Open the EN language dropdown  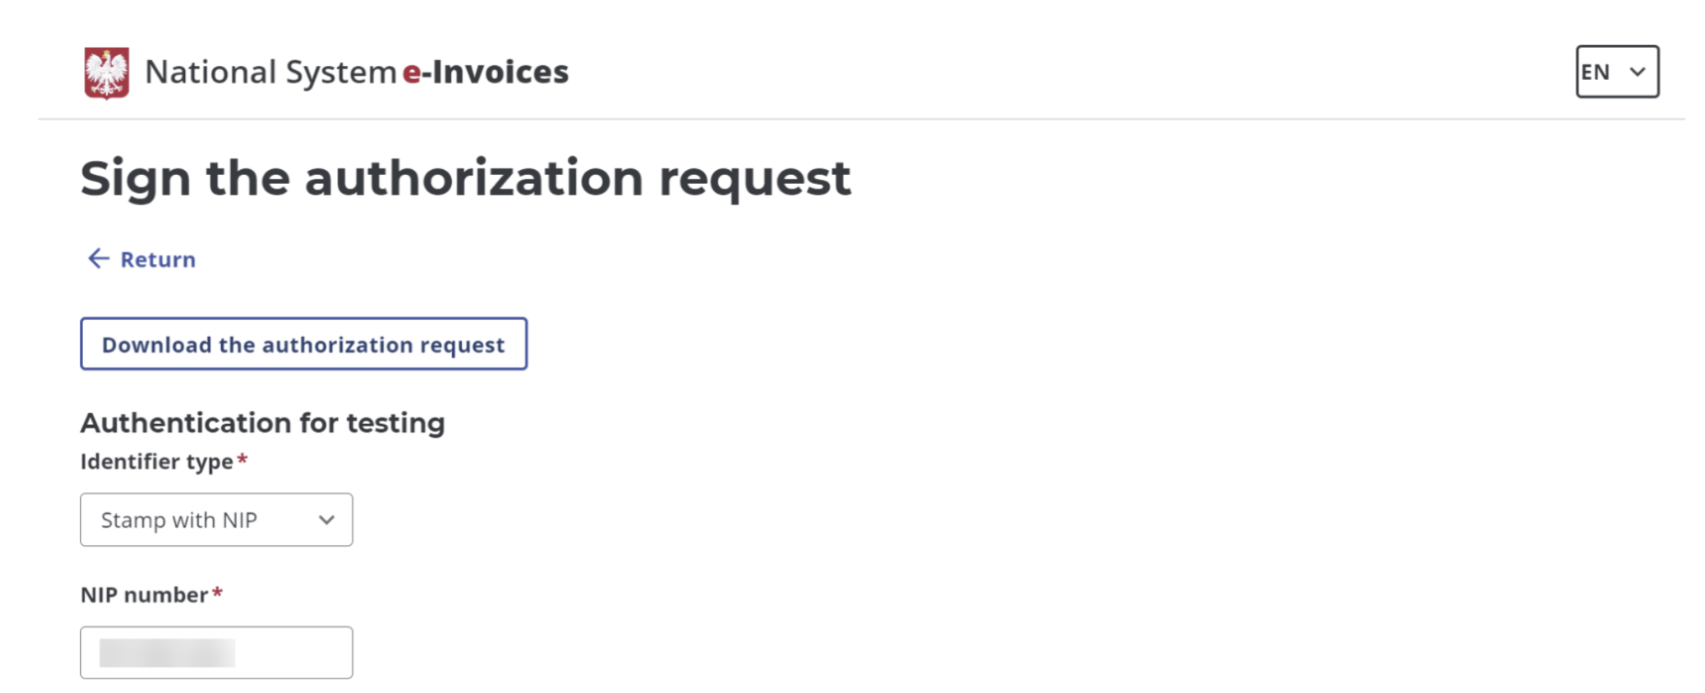click(1616, 72)
